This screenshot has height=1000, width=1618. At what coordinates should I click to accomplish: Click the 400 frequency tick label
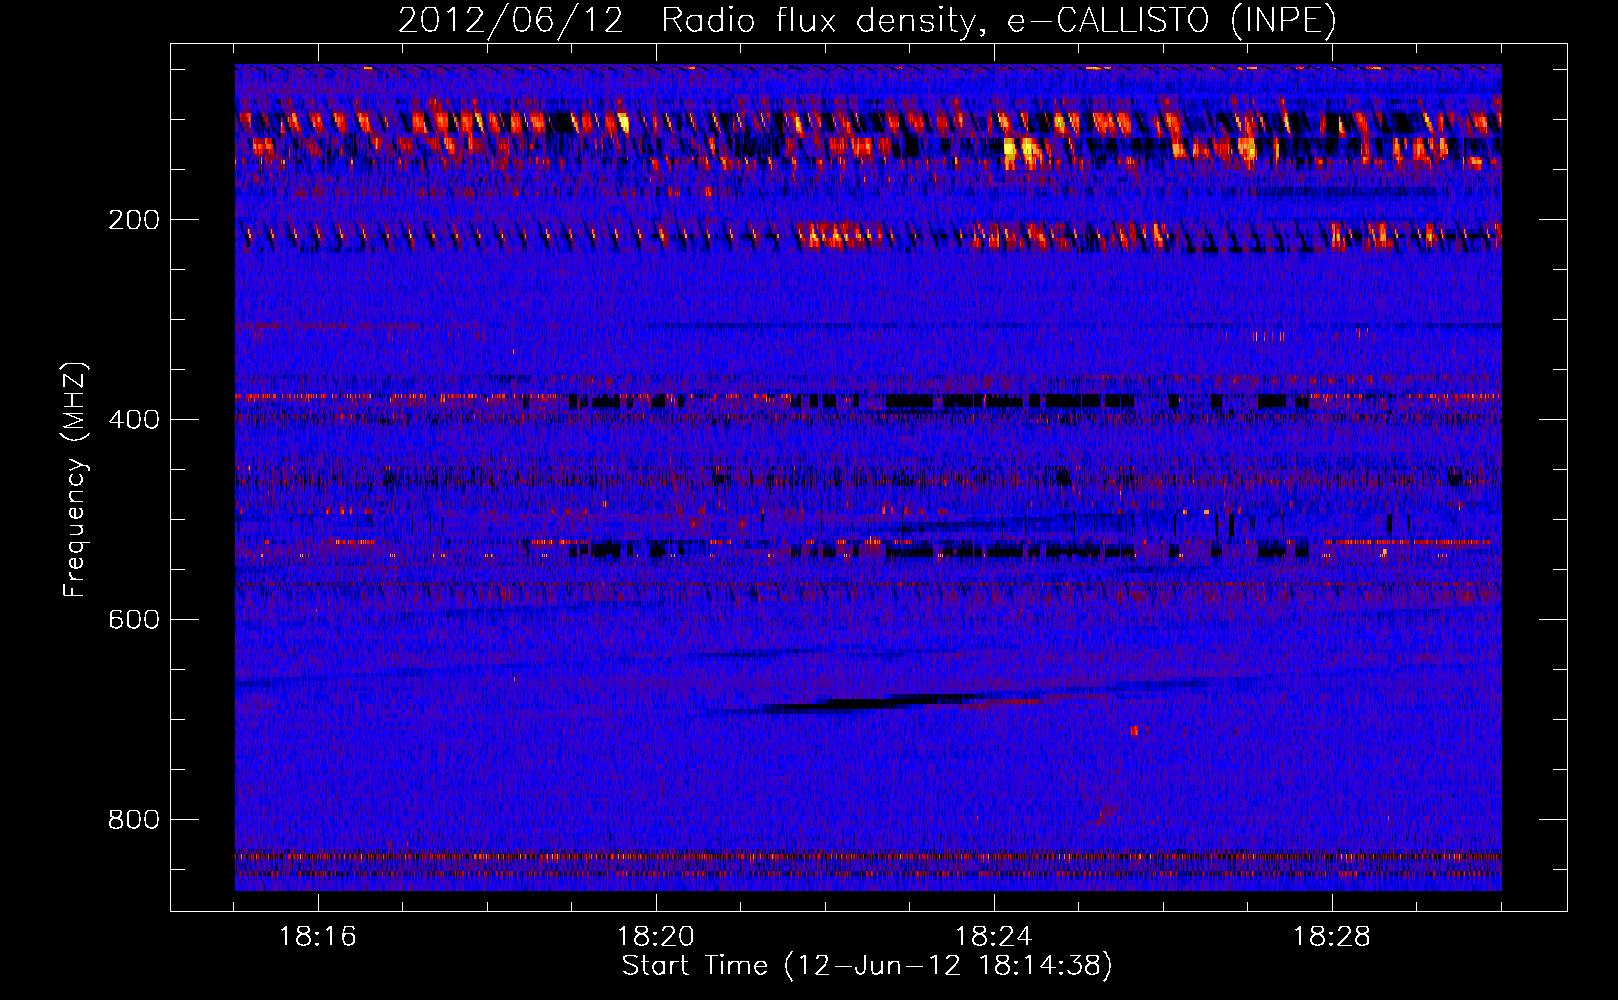[x=133, y=420]
